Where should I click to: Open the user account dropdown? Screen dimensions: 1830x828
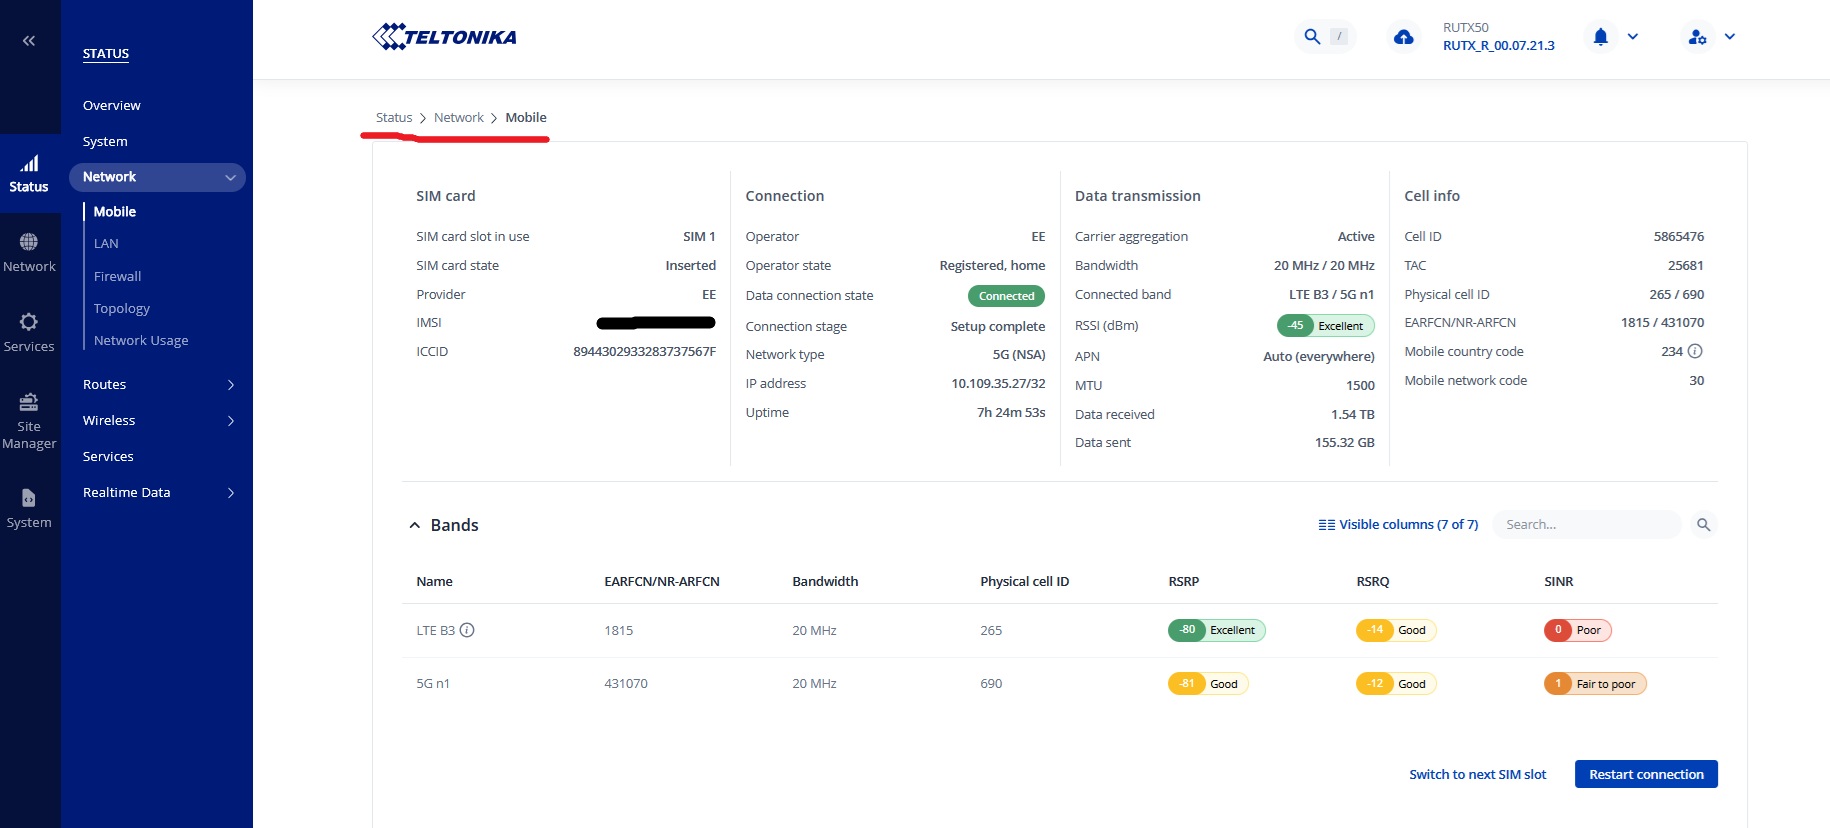coord(1711,37)
